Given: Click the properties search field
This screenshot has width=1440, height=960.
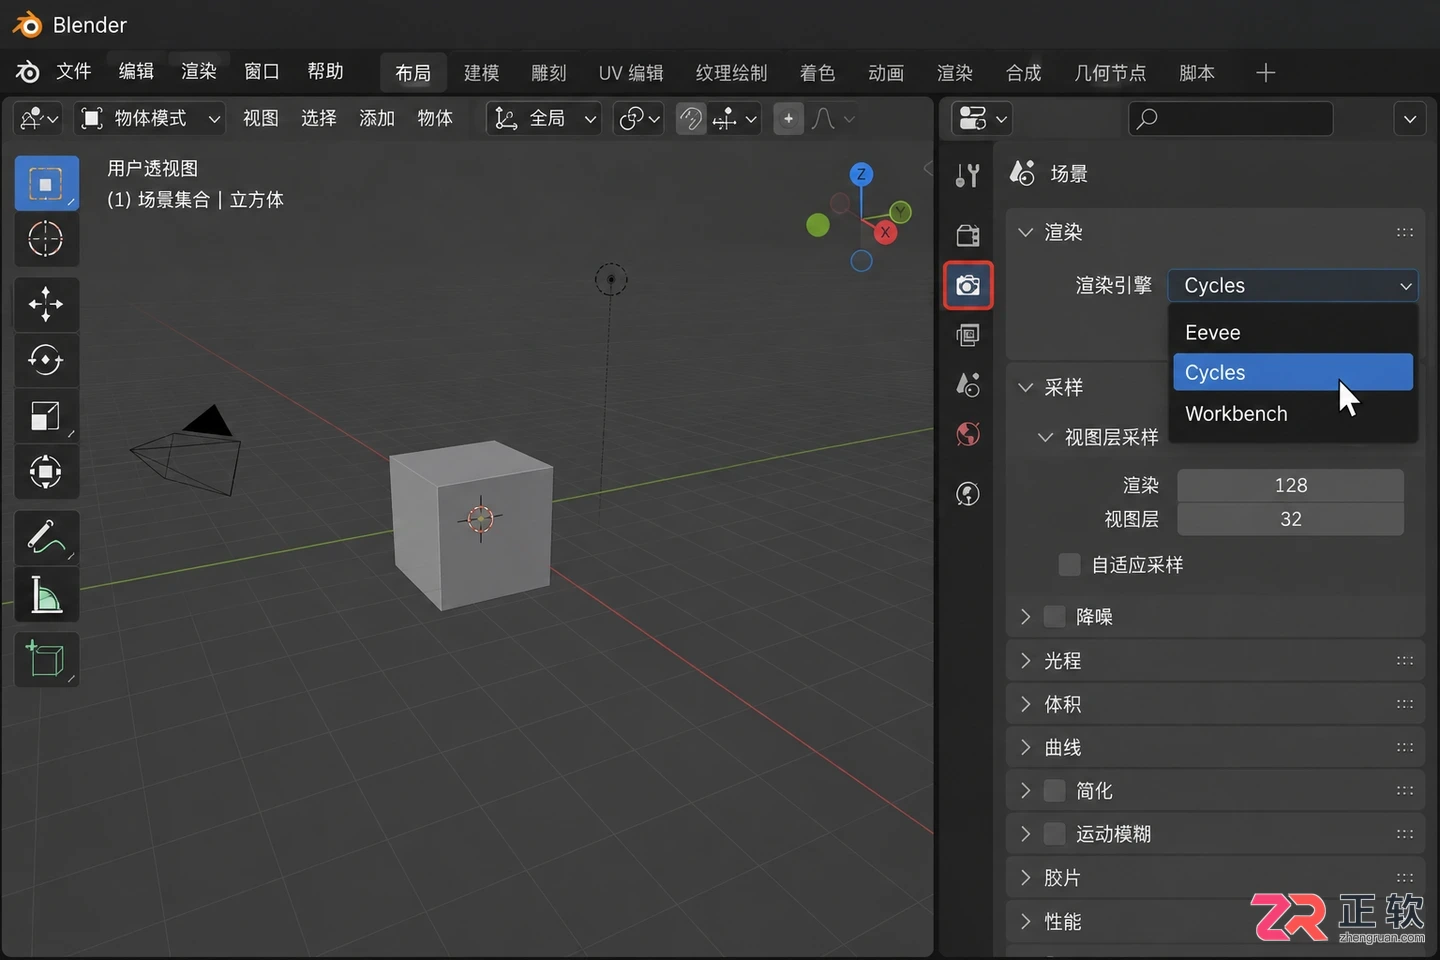Looking at the screenshot, I should (1231, 119).
